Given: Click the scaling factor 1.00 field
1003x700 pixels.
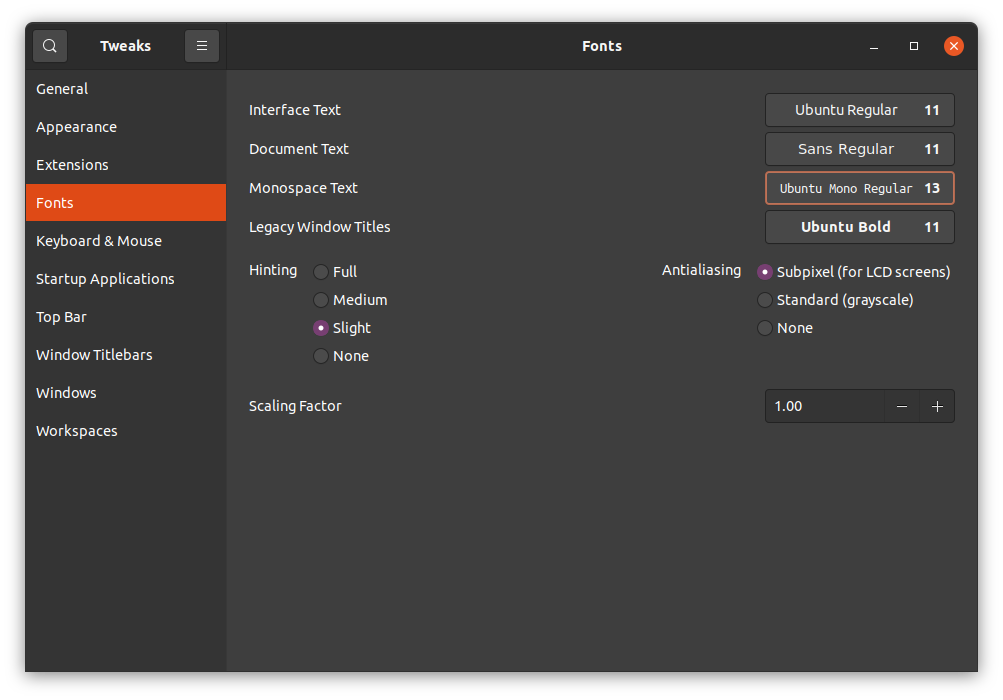Looking at the screenshot, I should point(825,406).
